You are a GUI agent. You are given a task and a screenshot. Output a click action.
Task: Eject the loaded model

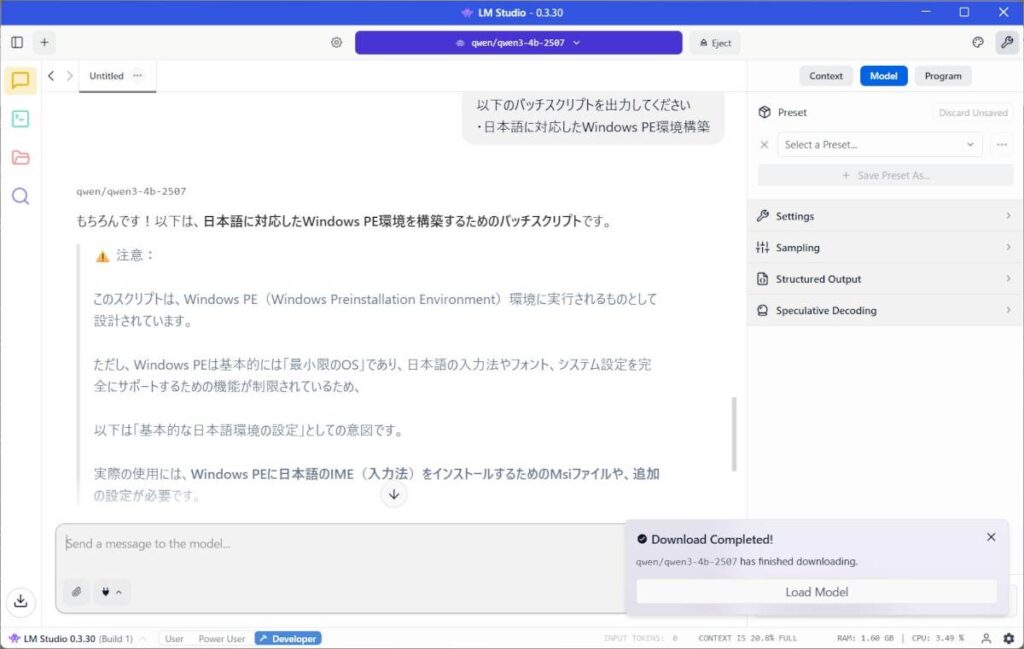click(715, 43)
